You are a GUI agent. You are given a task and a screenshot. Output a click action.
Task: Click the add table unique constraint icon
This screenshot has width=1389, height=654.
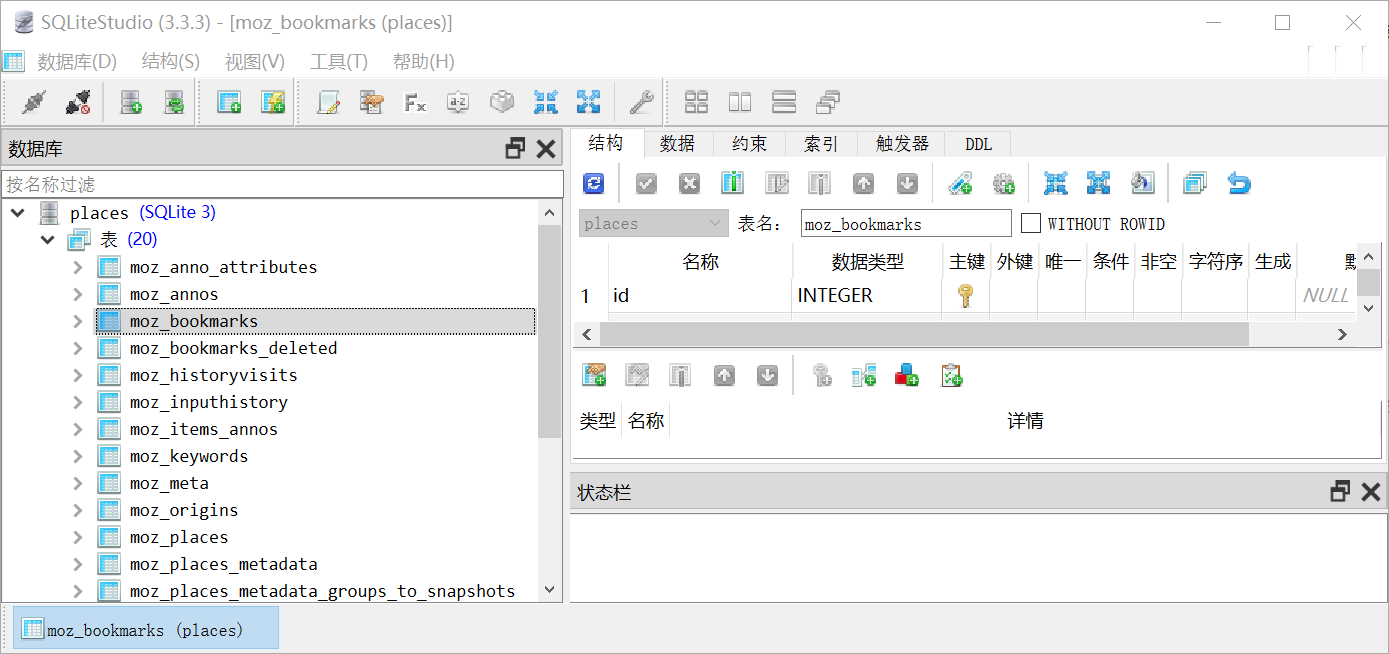[x=907, y=376]
